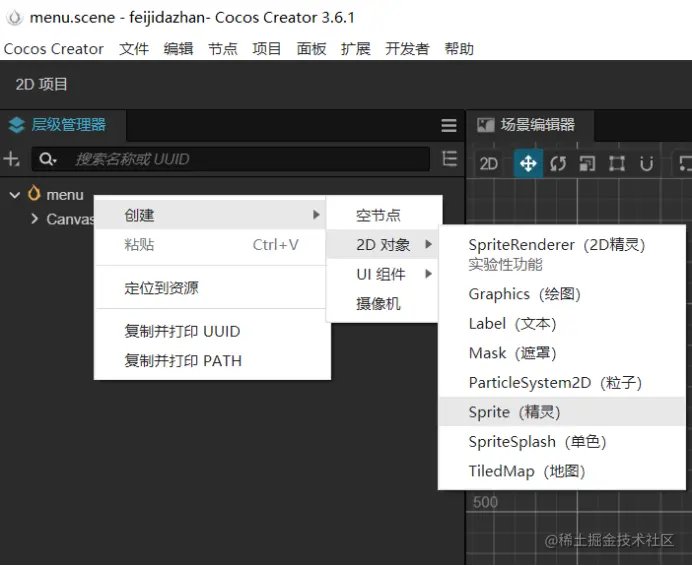Open the 开发者 menu

click(x=407, y=49)
